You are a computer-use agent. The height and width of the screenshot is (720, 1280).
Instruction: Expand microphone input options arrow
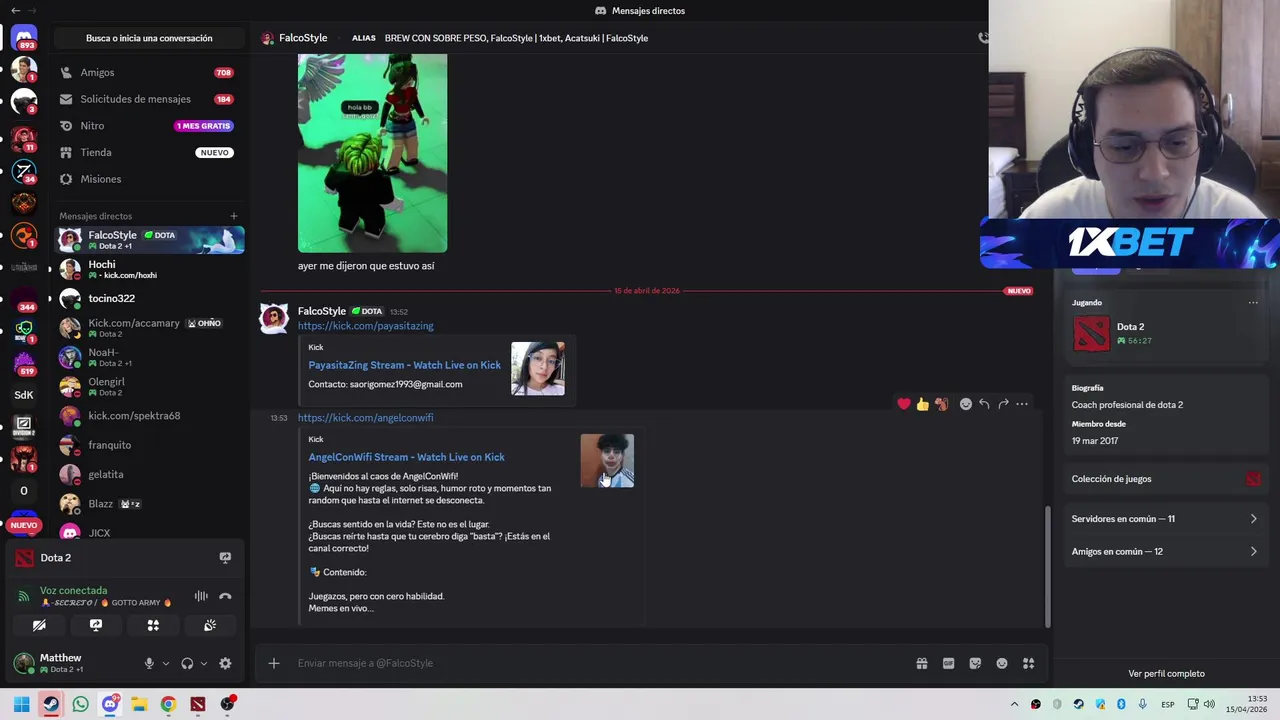pos(166,663)
